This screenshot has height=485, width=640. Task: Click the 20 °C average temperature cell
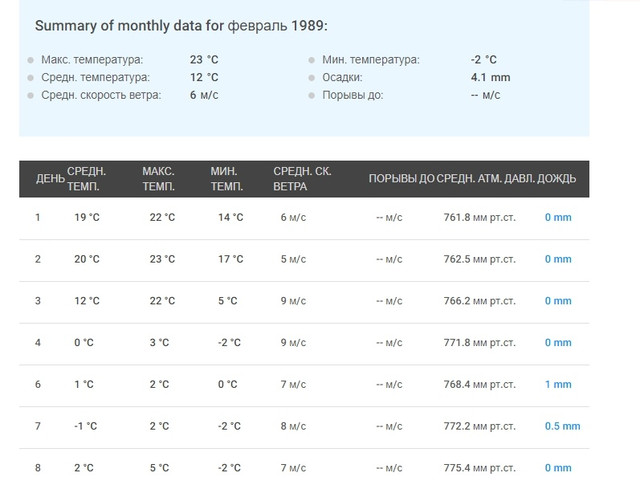click(87, 259)
